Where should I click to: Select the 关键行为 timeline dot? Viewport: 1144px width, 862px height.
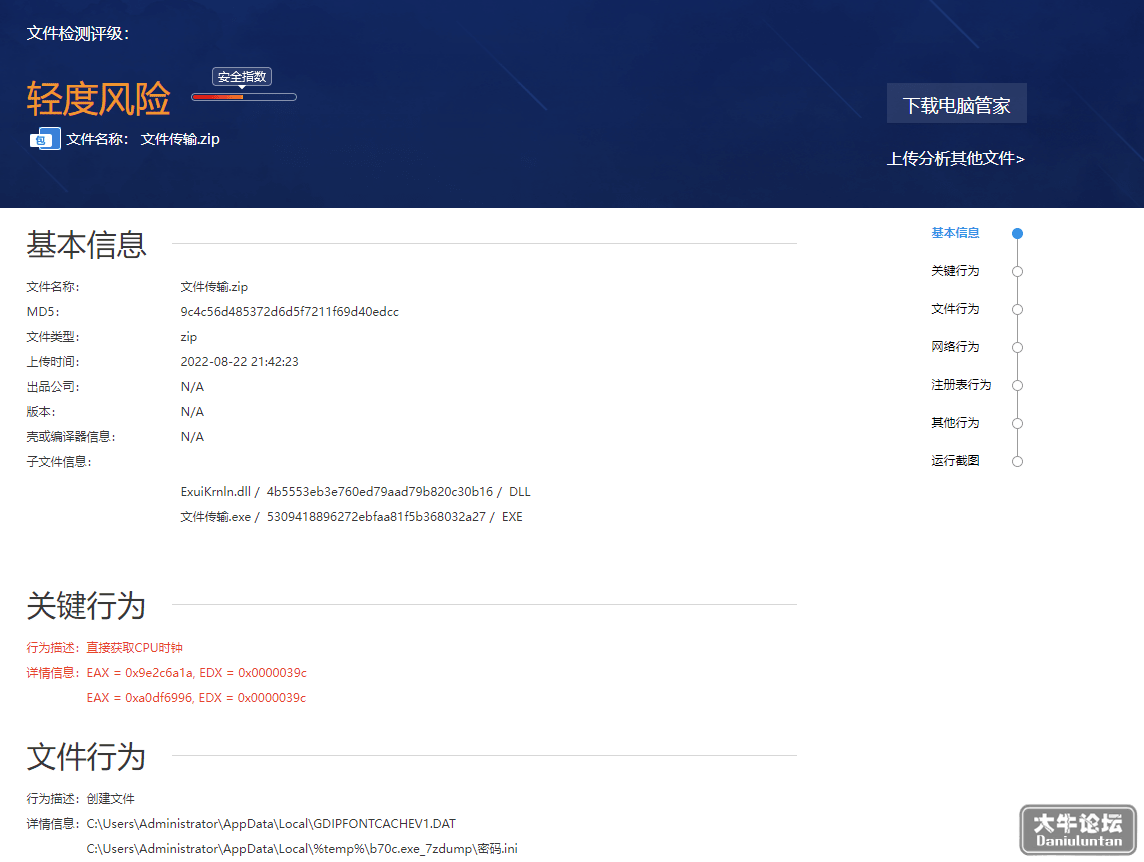(x=1017, y=272)
